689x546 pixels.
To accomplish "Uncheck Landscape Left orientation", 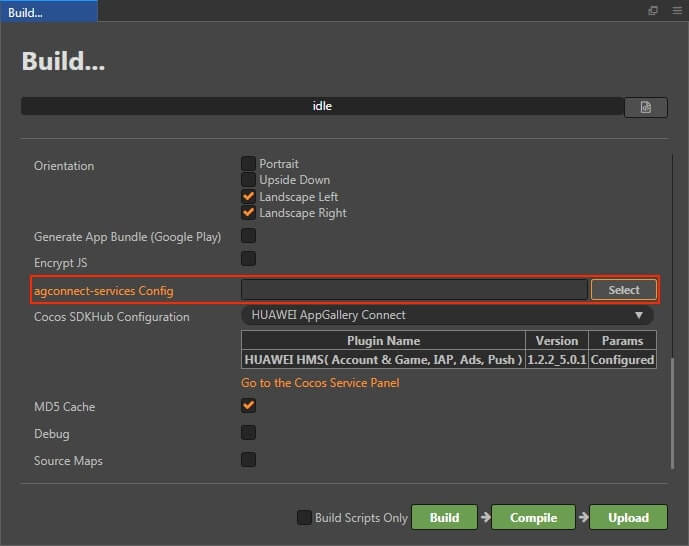I will pos(248,197).
